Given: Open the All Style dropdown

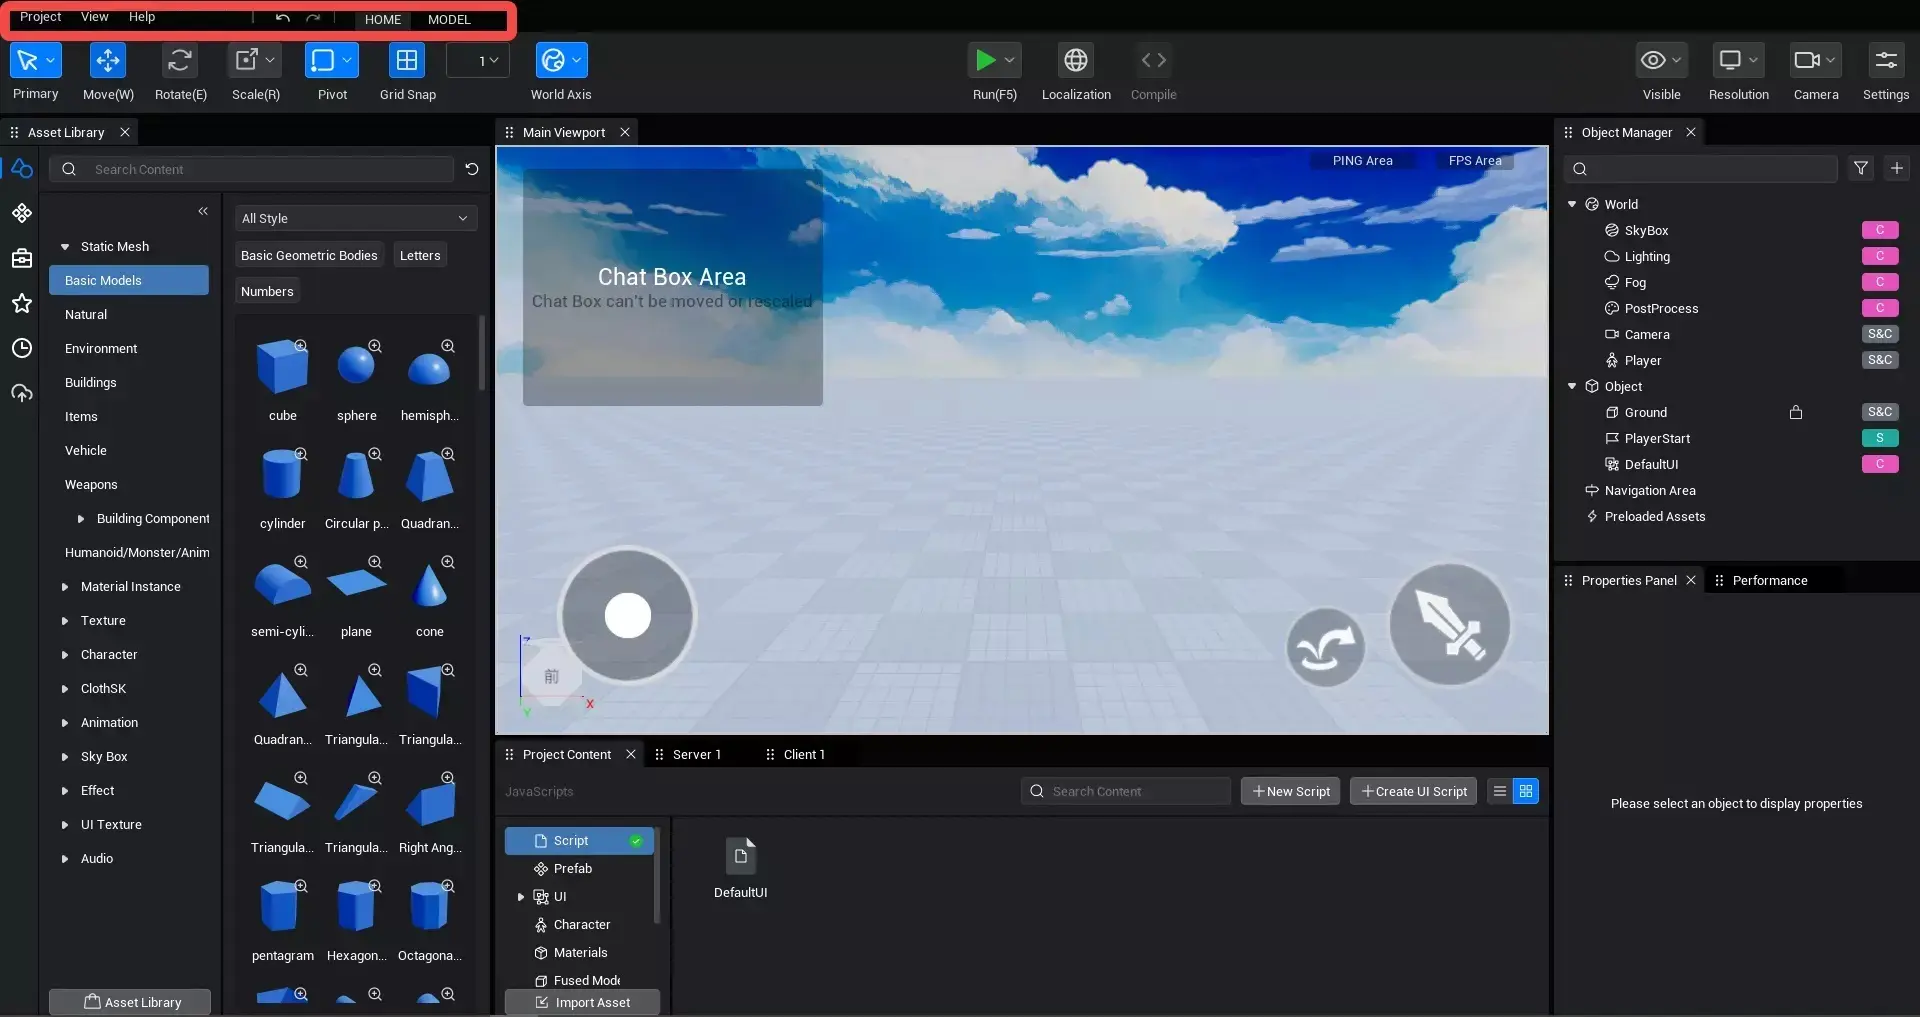Looking at the screenshot, I should point(355,218).
